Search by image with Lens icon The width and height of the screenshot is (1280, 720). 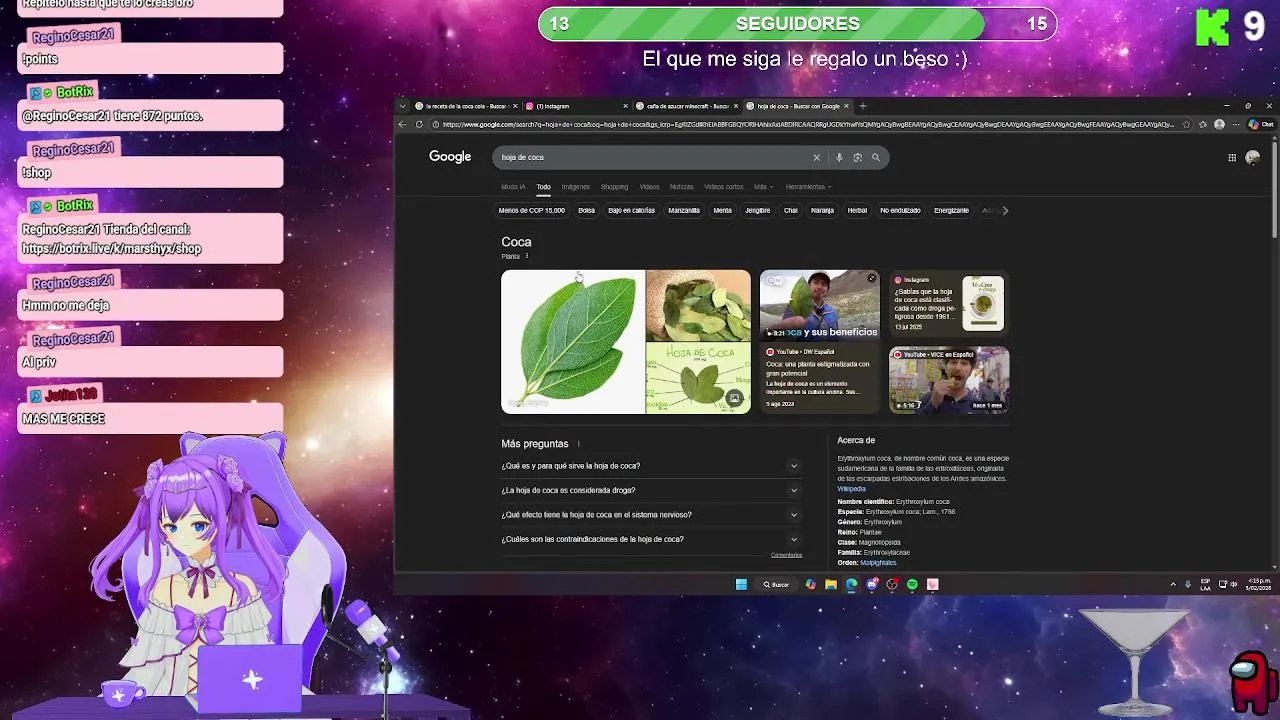[857, 157]
